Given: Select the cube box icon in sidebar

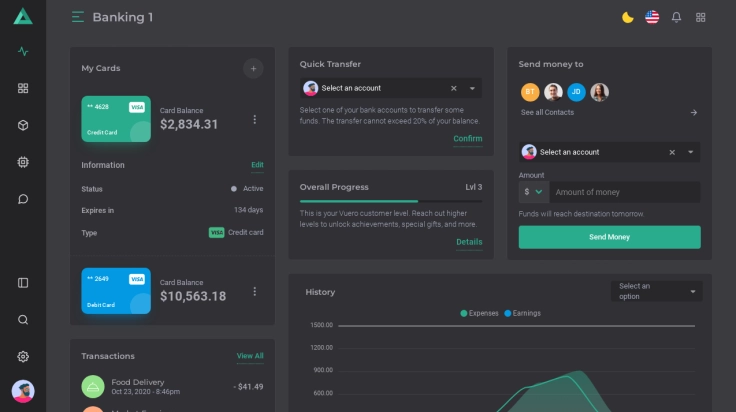Looking at the screenshot, I should point(23,125).
